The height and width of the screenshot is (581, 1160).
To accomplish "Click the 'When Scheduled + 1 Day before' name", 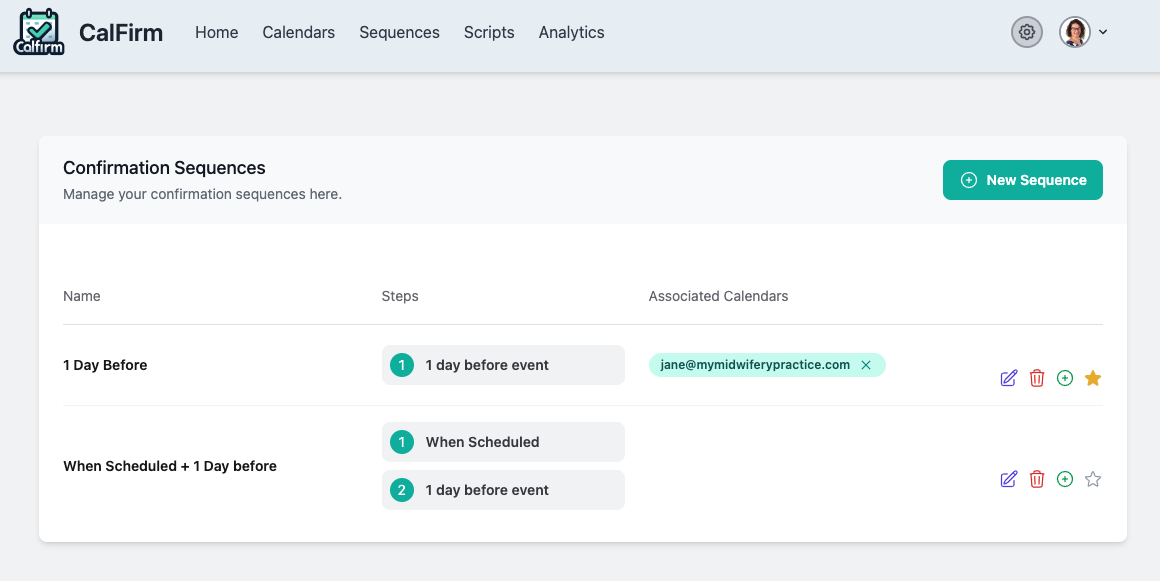I will (170, 466).
